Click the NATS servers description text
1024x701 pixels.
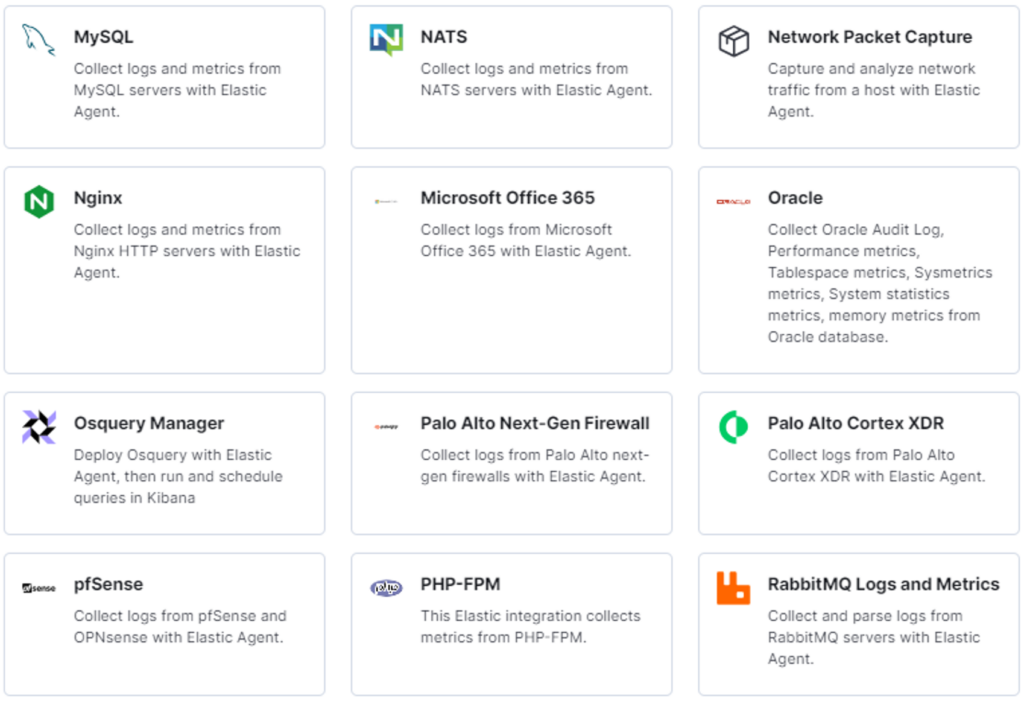coord(536,79)
